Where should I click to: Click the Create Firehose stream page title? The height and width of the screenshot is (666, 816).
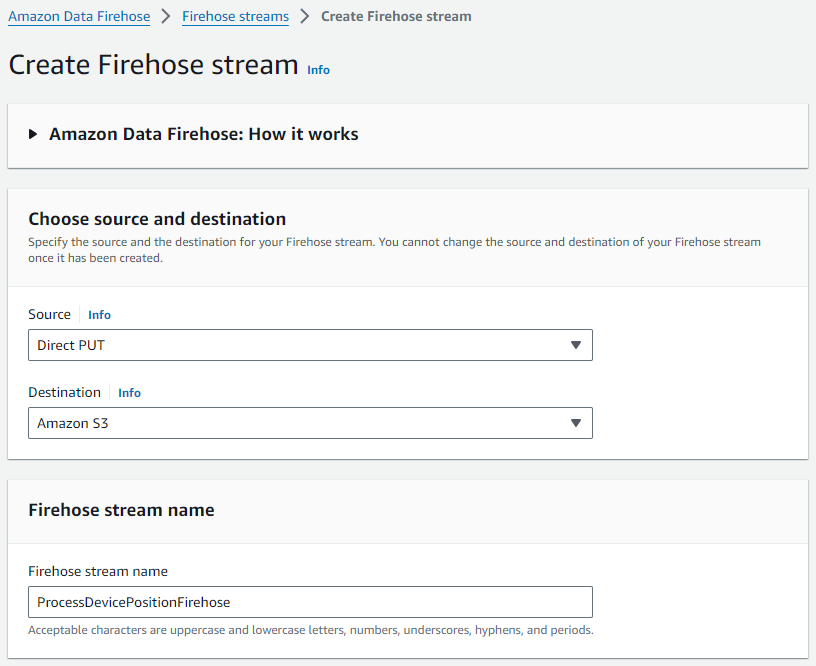click(x=150, y=64)
